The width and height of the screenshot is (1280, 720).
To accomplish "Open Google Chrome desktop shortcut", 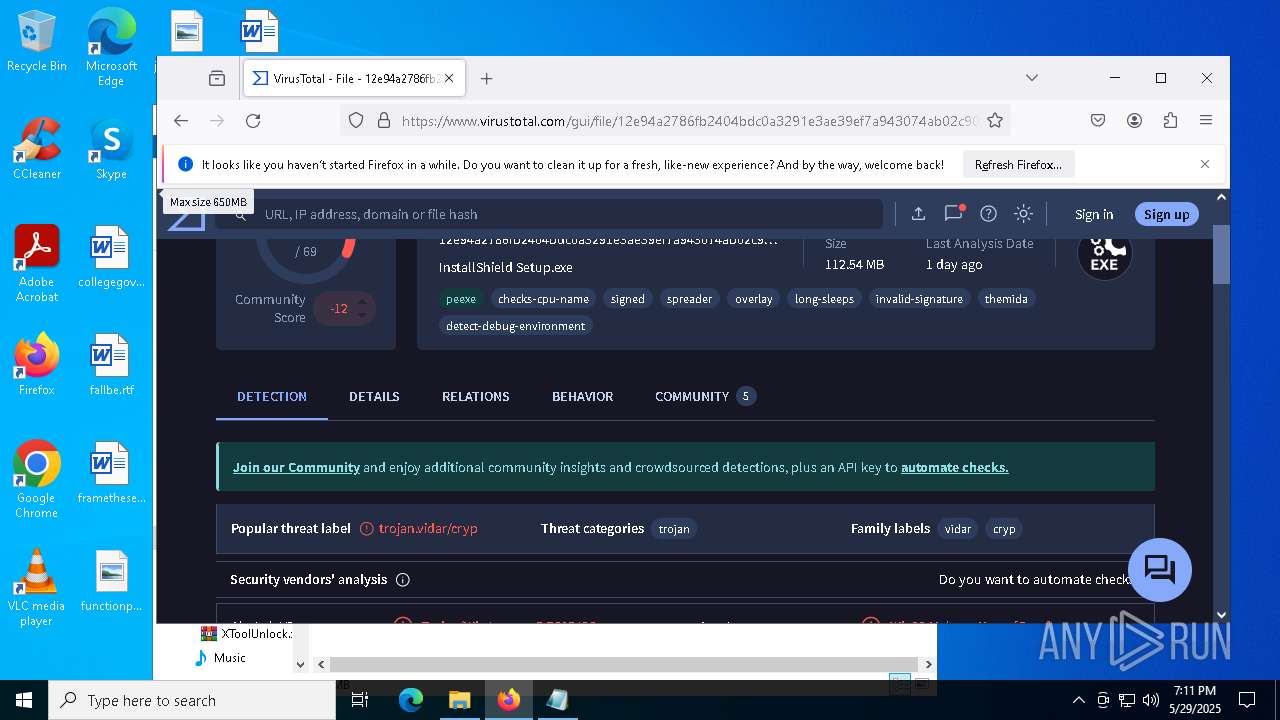I will [37, 480].
